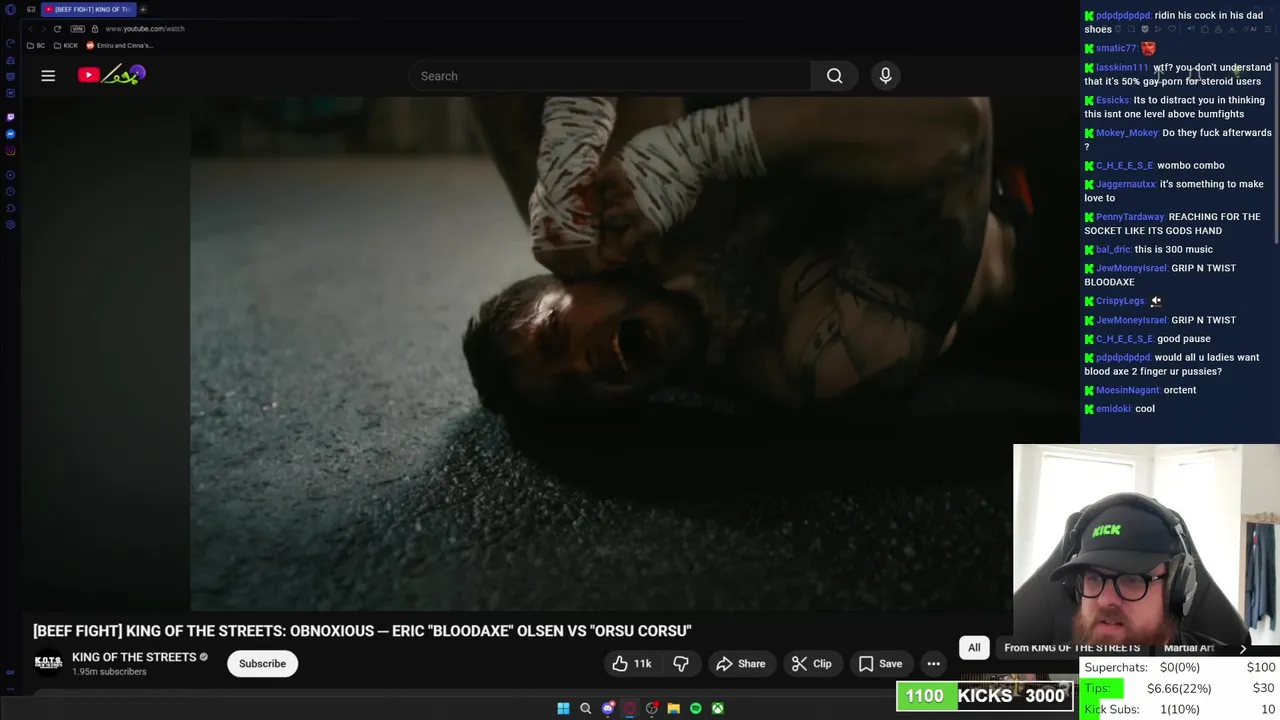Switch to the BEEF FIGHT browser tab
Screen dimensions: 1280x720
click(x=88, y=9)
